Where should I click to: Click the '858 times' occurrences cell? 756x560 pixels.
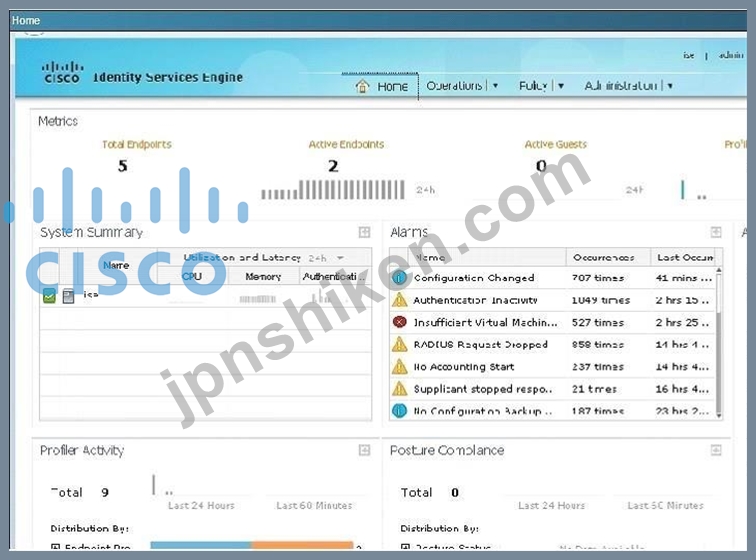pos(598,344)
